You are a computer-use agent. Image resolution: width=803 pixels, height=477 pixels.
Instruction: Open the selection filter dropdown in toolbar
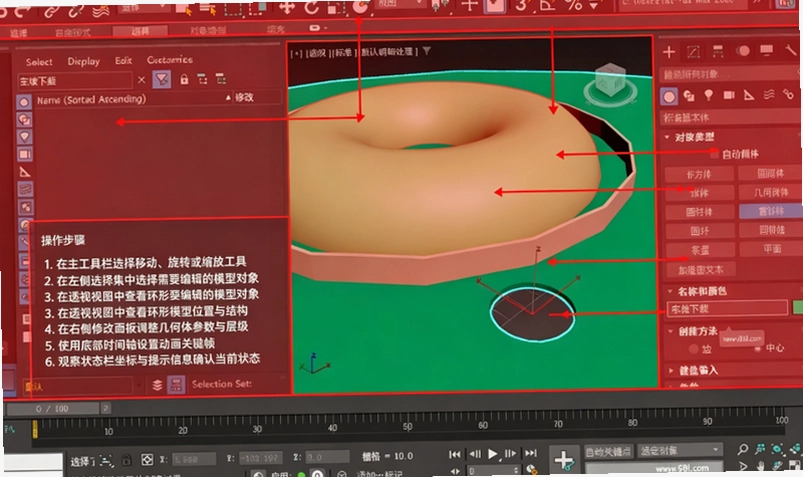tap(144, 9)
